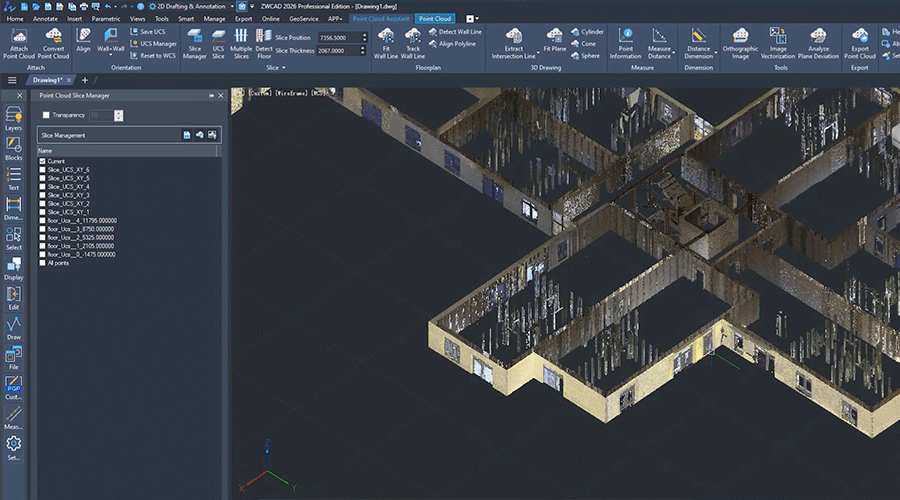Uncheck the Current slice checkbox
900x500 pixels.
(x=42, y=161)
